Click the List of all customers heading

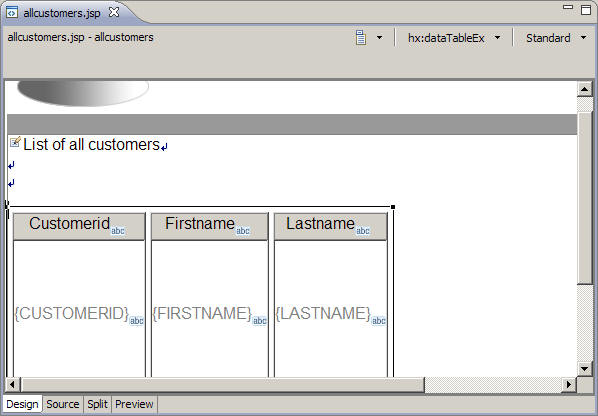[x=91, y=145]
